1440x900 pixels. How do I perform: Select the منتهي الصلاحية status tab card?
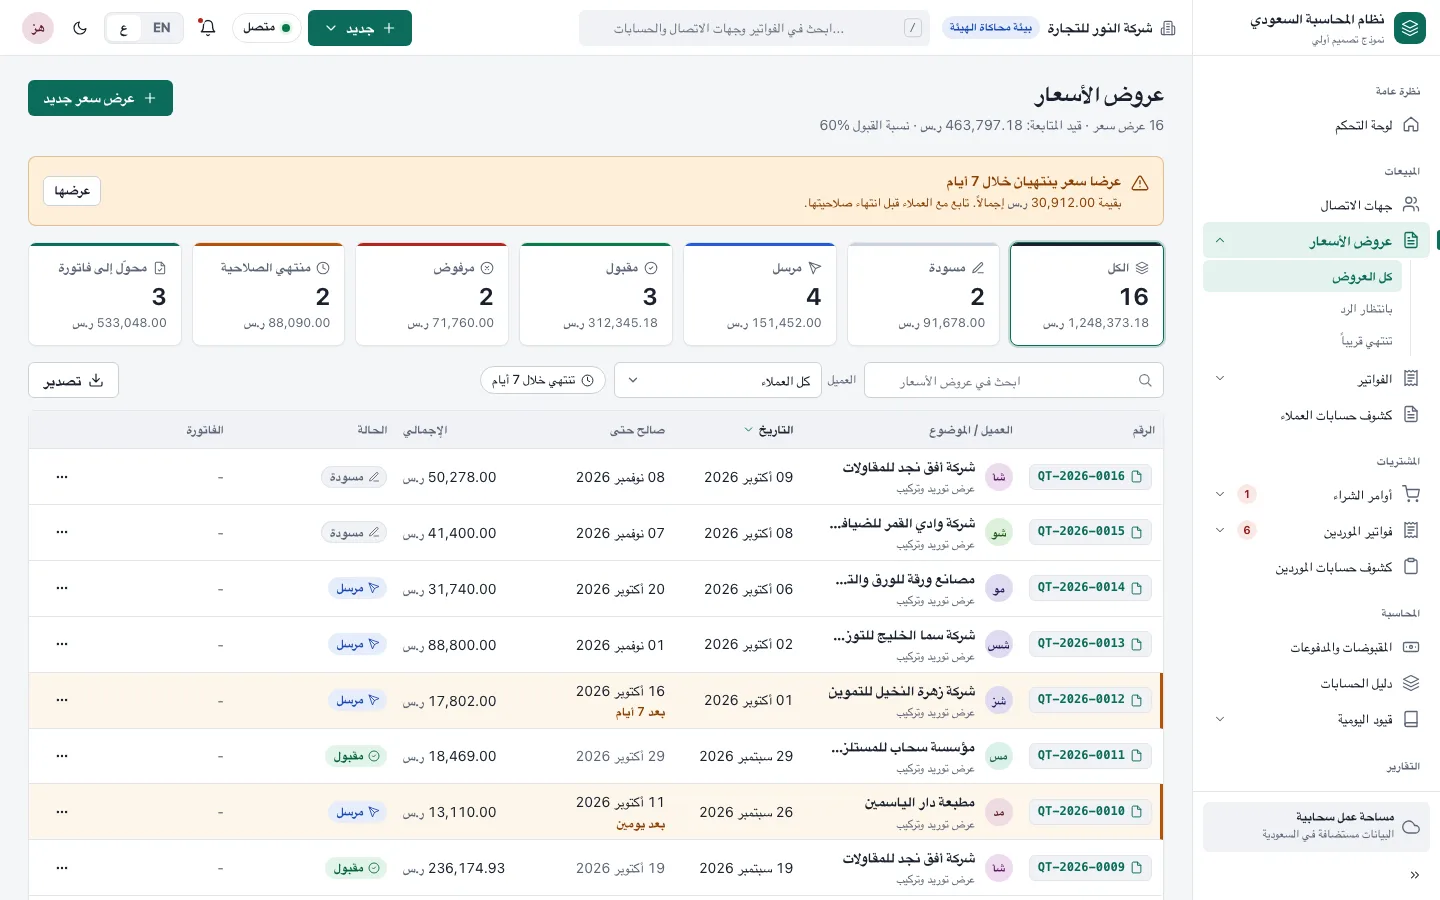(x=268, y=294)
